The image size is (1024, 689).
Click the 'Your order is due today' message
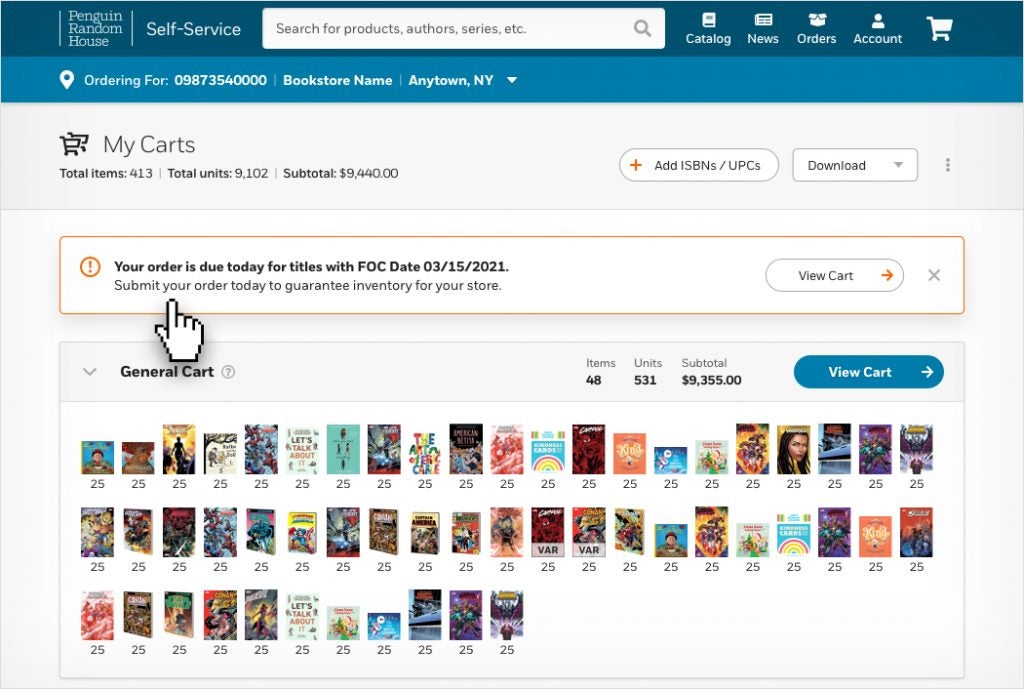(312, 266)
